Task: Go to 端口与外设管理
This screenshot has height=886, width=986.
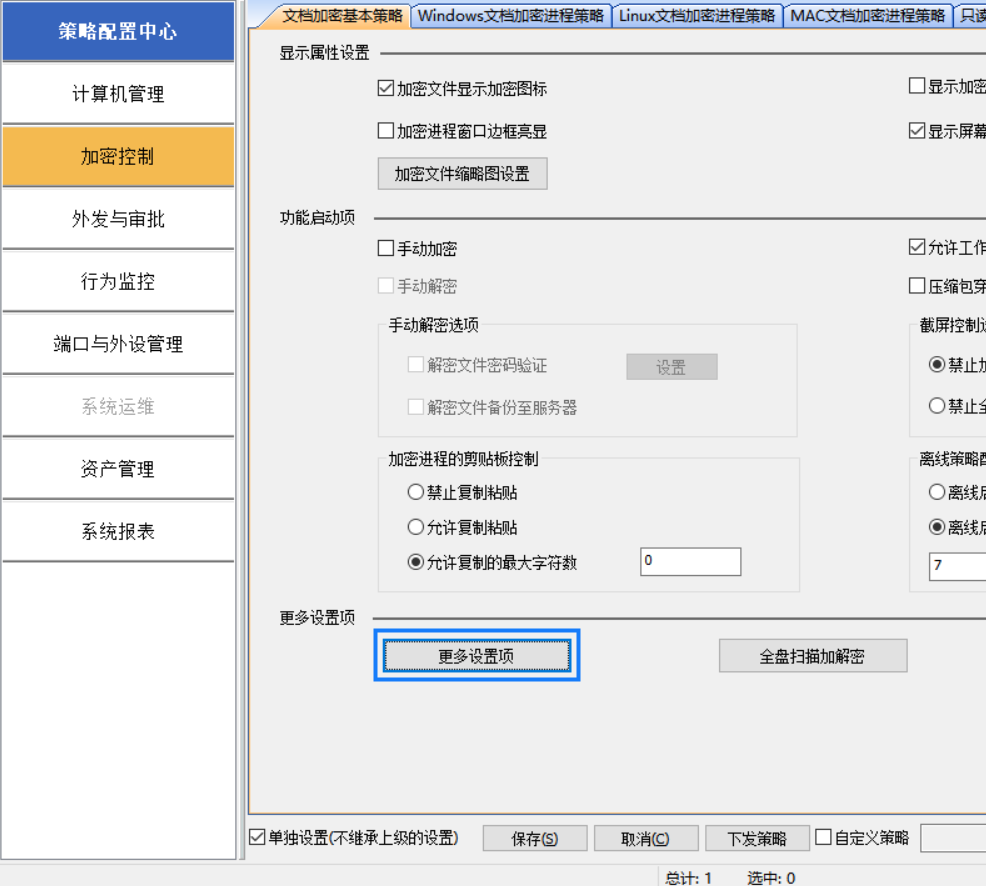Action: tap(118, 345)
